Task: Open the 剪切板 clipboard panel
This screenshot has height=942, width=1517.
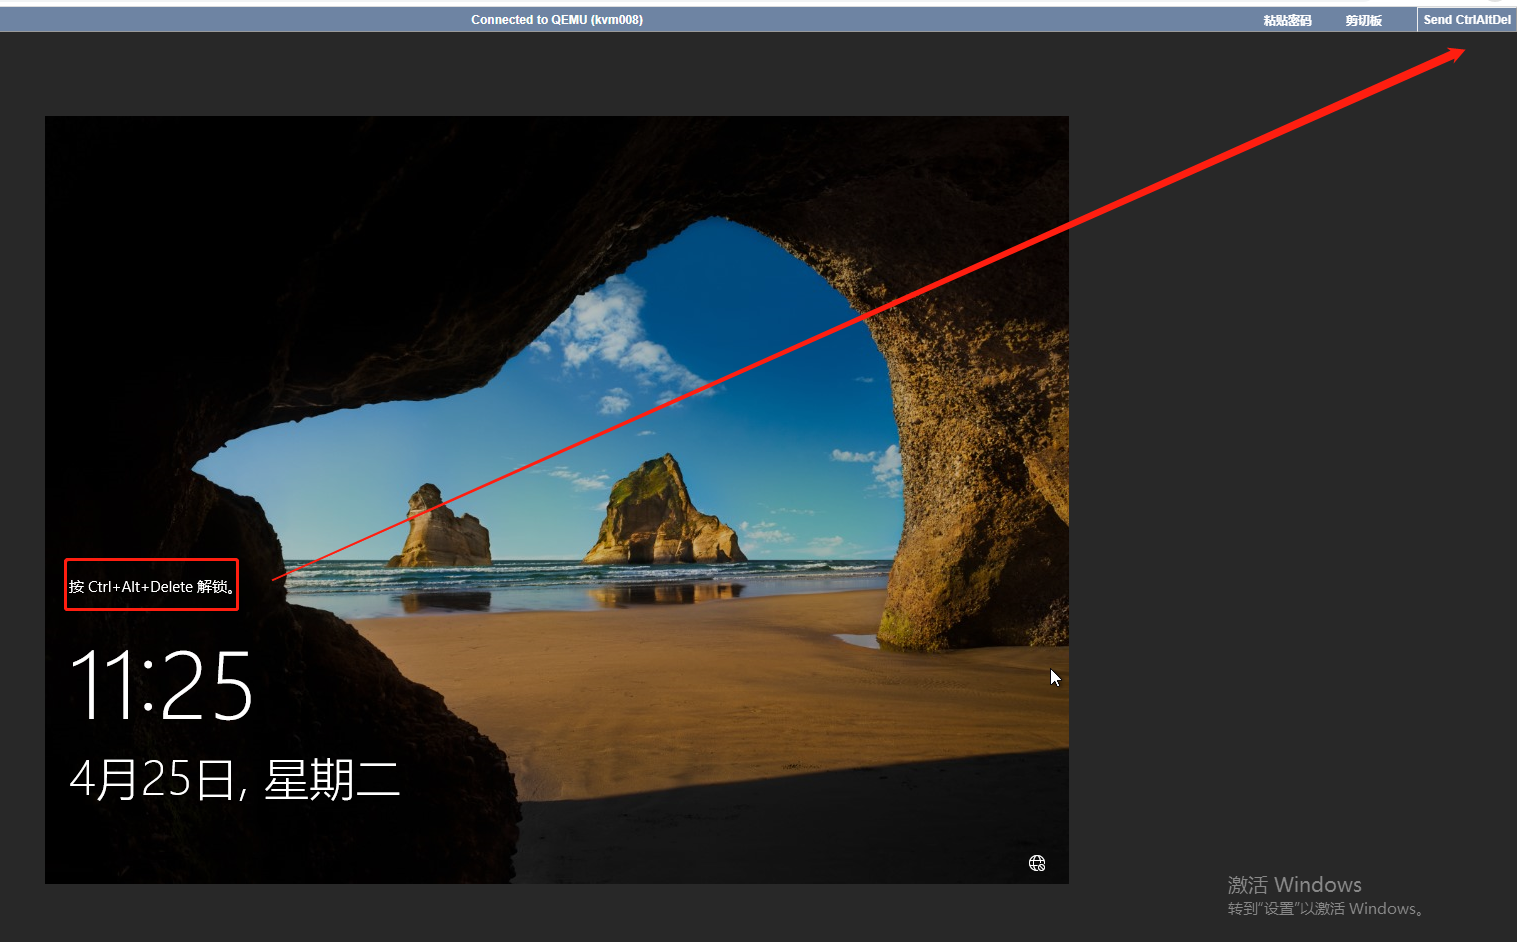Action: (x=1363, y=20)
